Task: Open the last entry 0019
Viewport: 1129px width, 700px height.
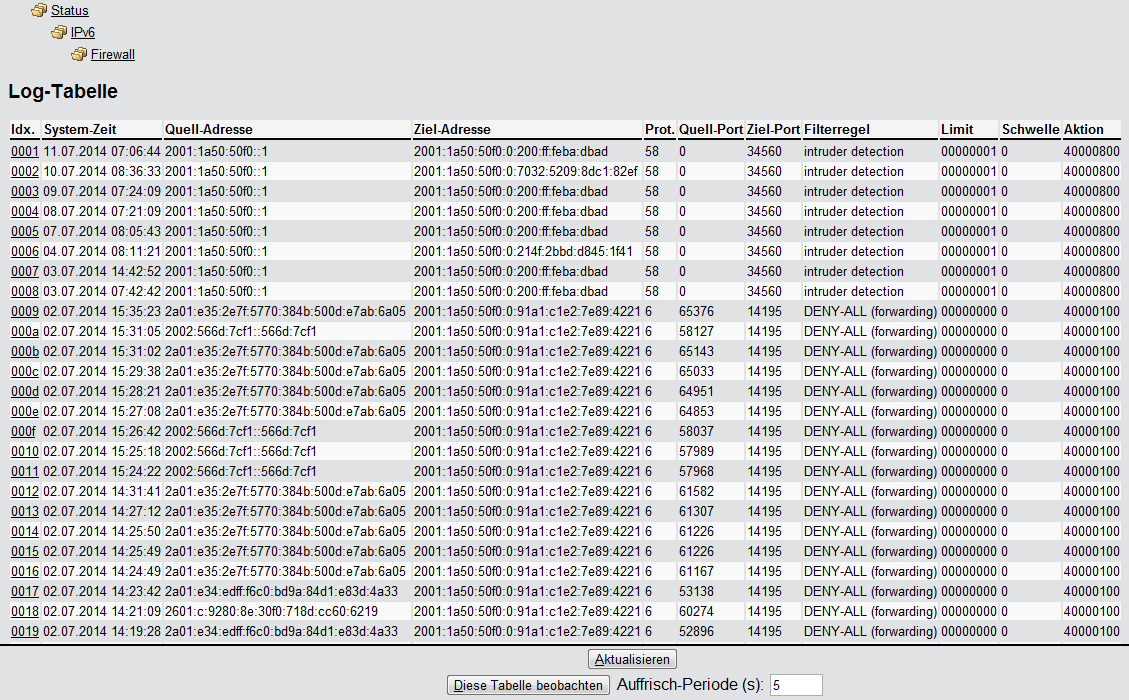Action: click(x=24, y=632)
